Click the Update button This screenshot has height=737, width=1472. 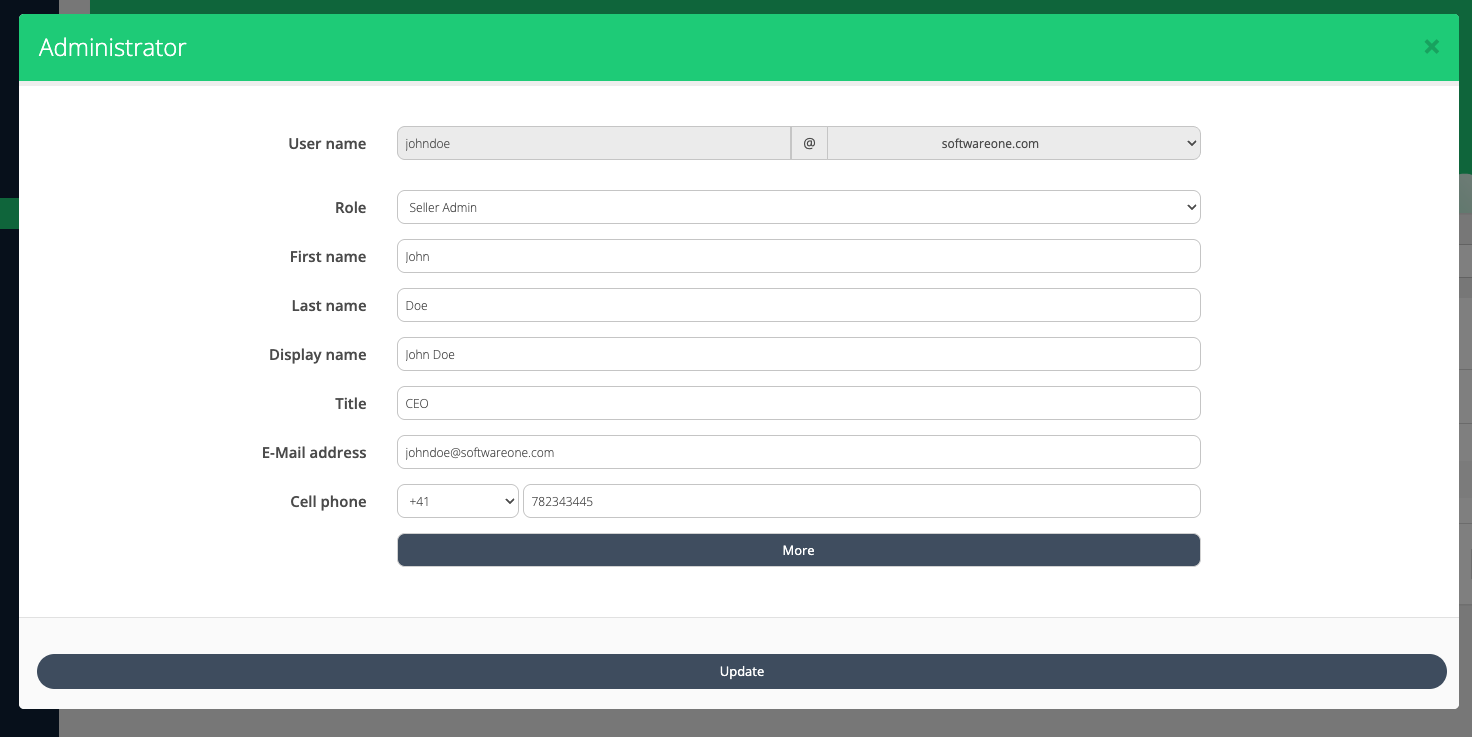click(x=741, y=671)
